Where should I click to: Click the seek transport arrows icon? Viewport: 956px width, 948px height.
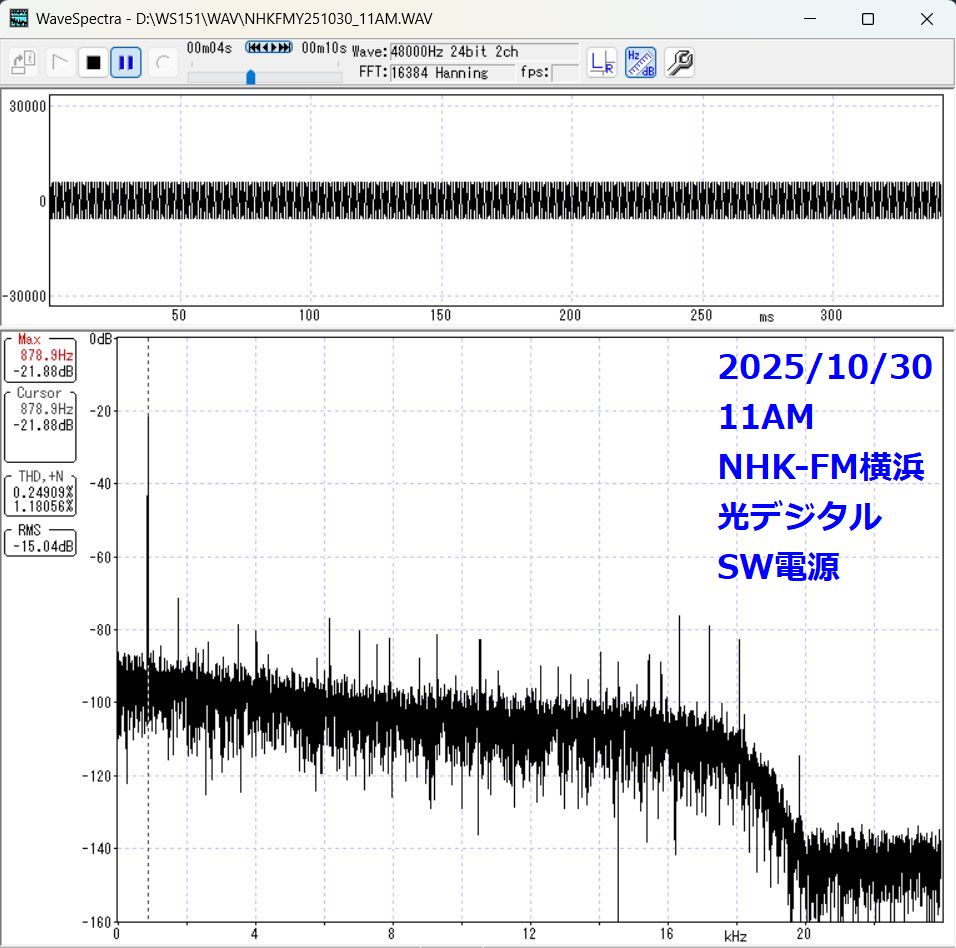pos(269,48)
